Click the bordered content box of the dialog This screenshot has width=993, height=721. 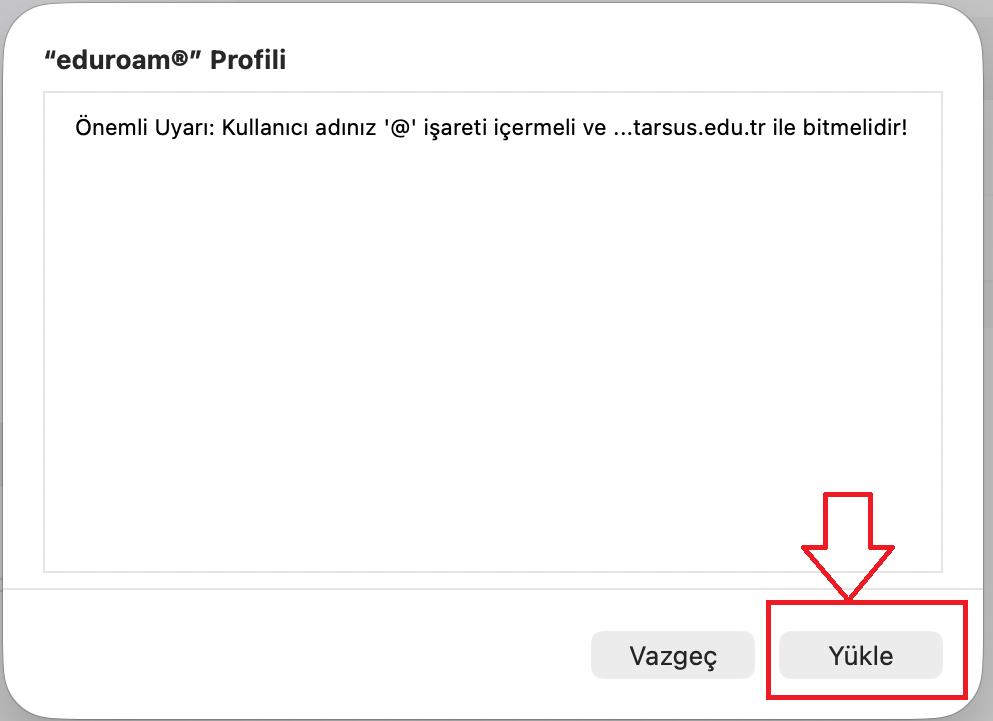[x=493, y=330]
